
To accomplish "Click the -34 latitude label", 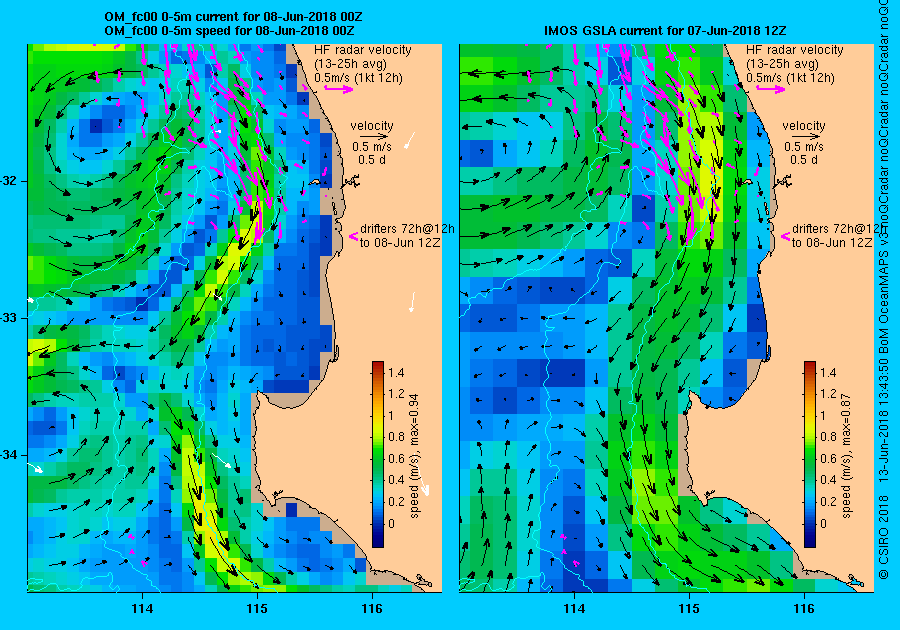I will pyautogui.click(x=9, y=455).
